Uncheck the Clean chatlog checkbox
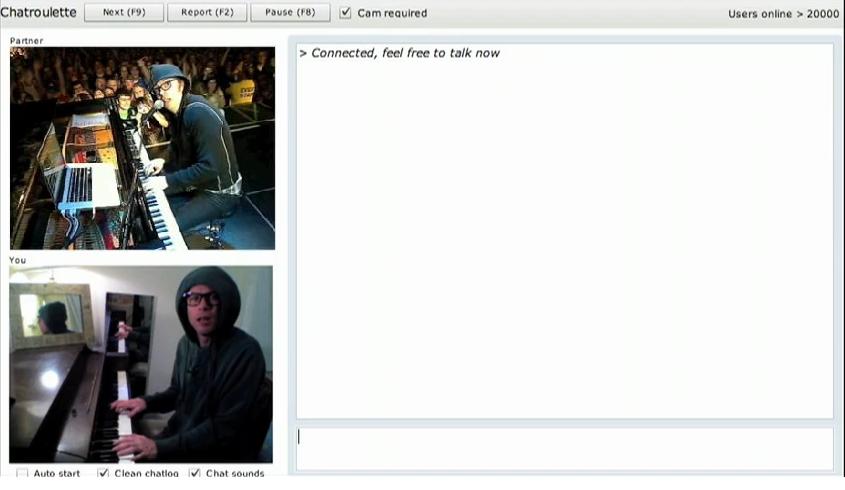This screenshot has height=490, width=845. pyautogui.click(x=103, y=473)
